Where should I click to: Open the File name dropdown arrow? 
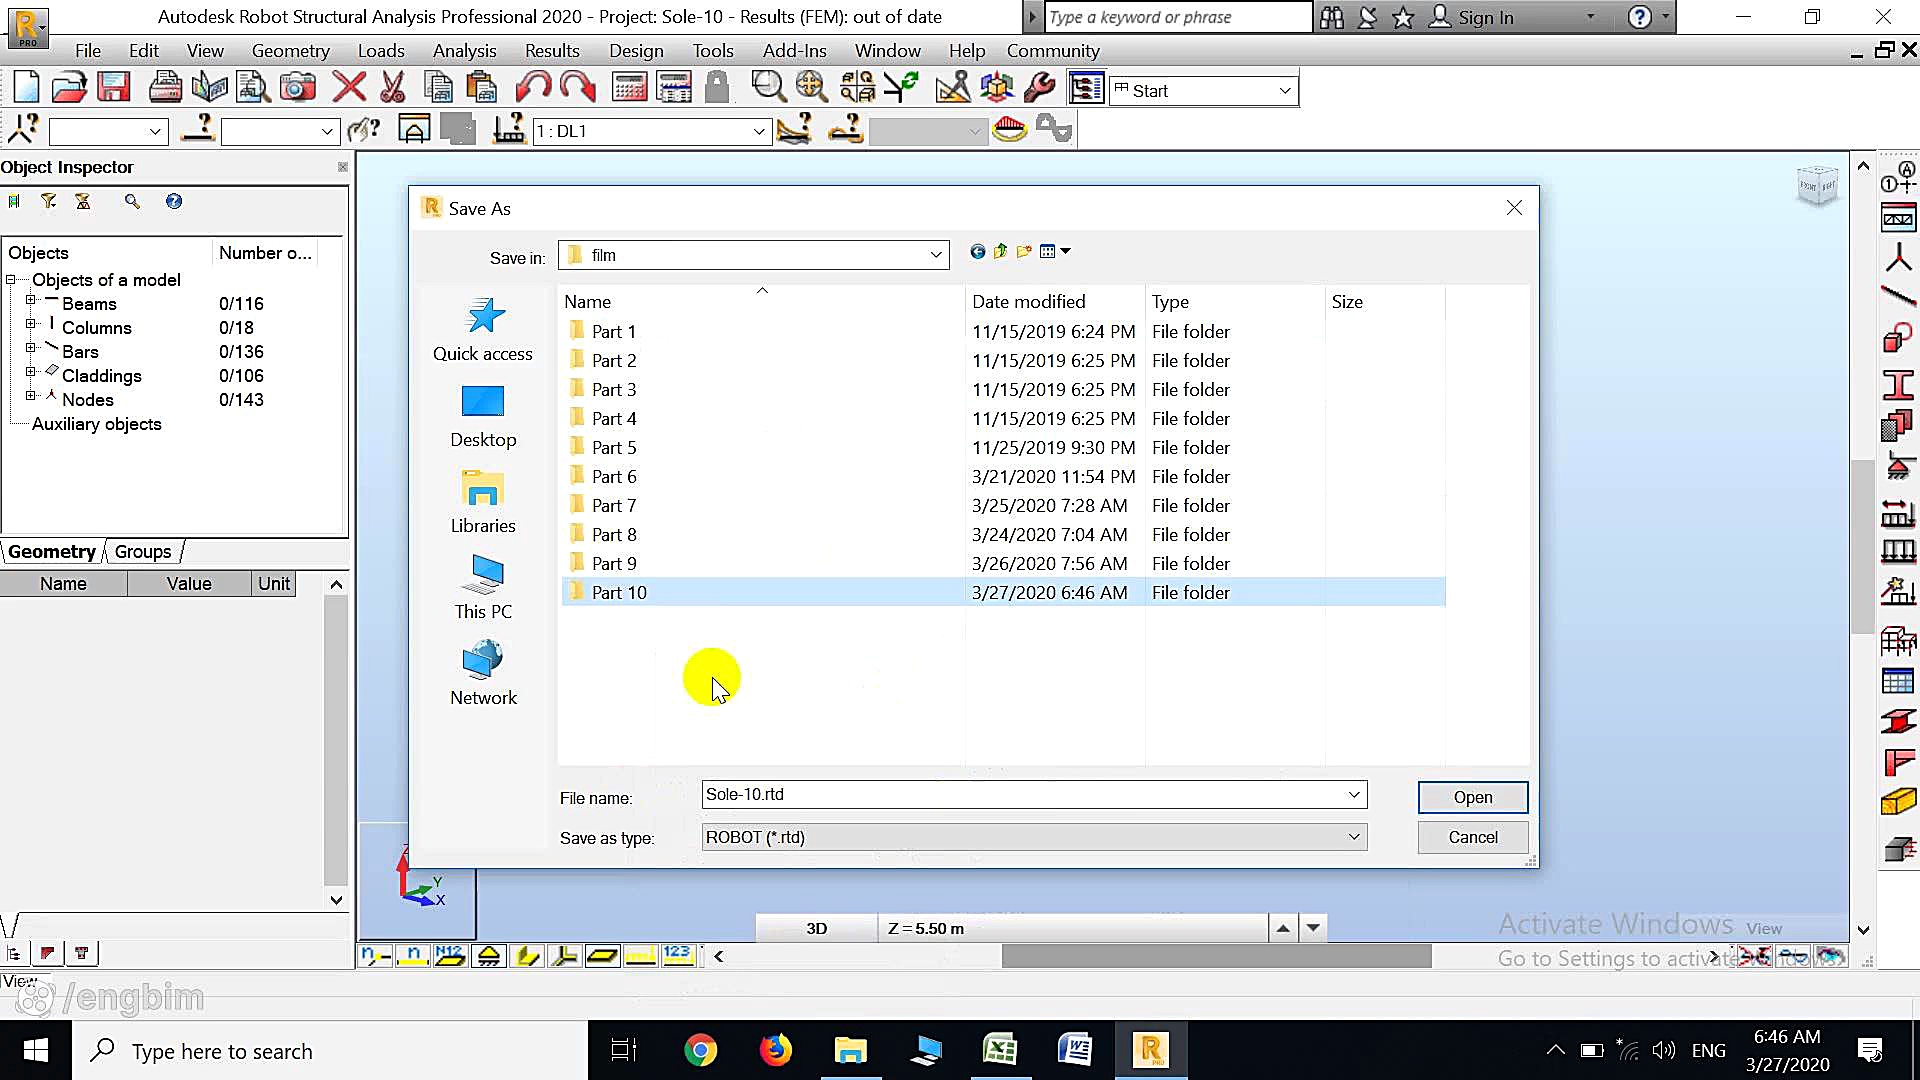(1354, 795)
